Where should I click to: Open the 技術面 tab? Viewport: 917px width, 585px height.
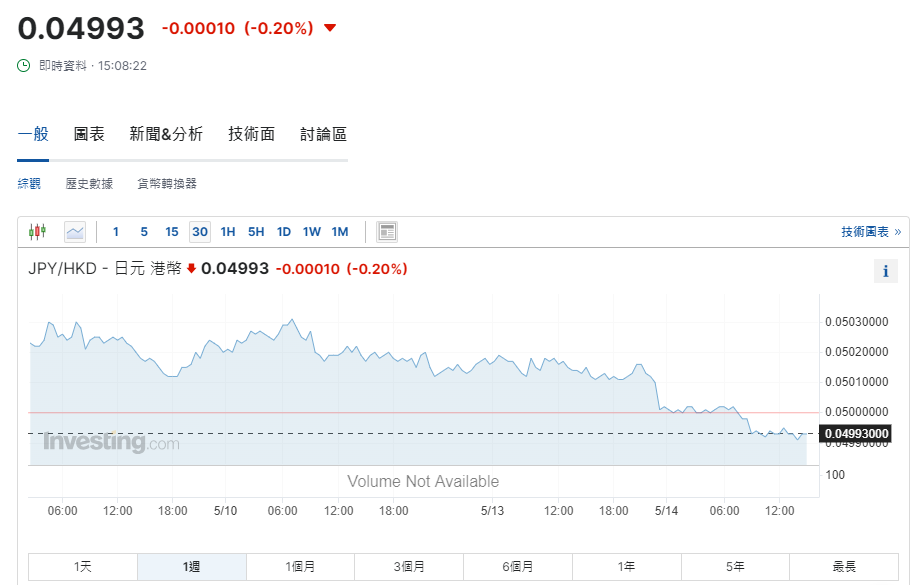click(251, 134)
